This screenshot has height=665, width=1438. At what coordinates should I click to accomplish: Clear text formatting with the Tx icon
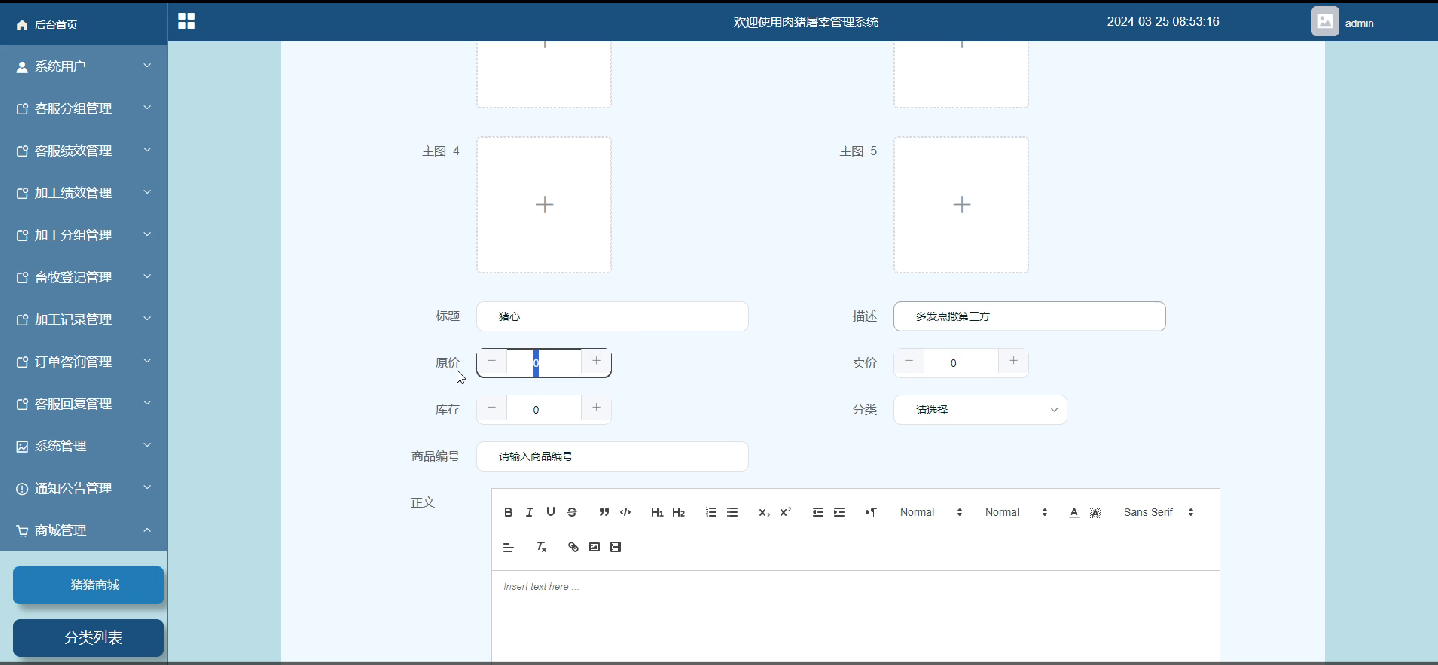pyautogui.click(x=541, y=547)
